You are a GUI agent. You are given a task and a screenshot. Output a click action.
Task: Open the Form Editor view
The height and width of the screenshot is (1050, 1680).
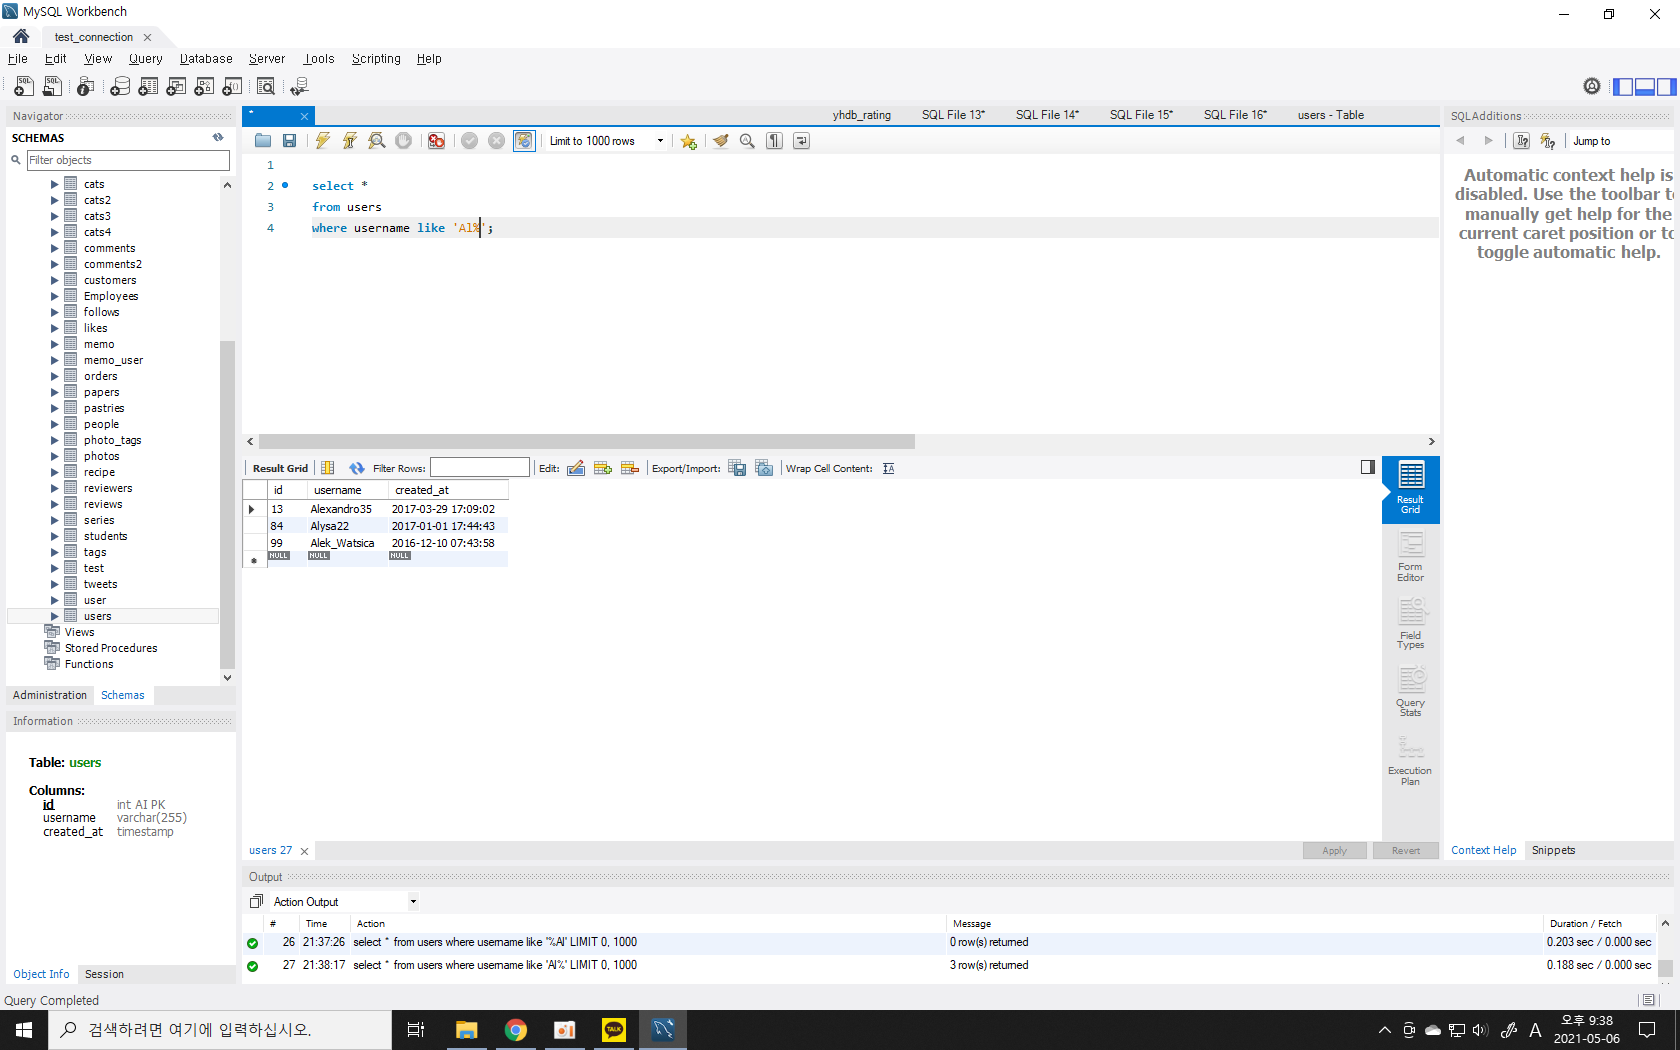coord(1410,556)
